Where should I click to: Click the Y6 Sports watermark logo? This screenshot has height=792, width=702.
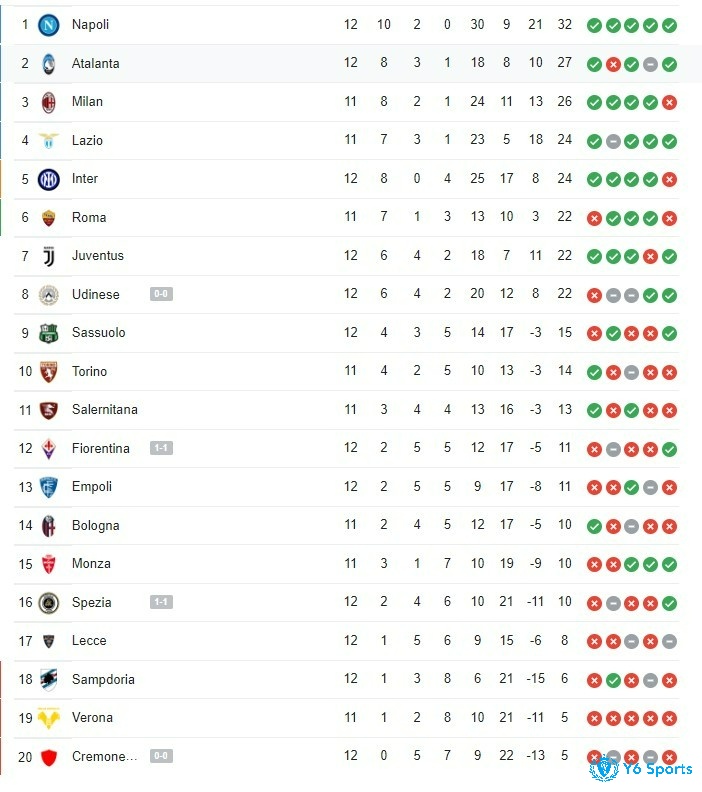pos(641,768)
